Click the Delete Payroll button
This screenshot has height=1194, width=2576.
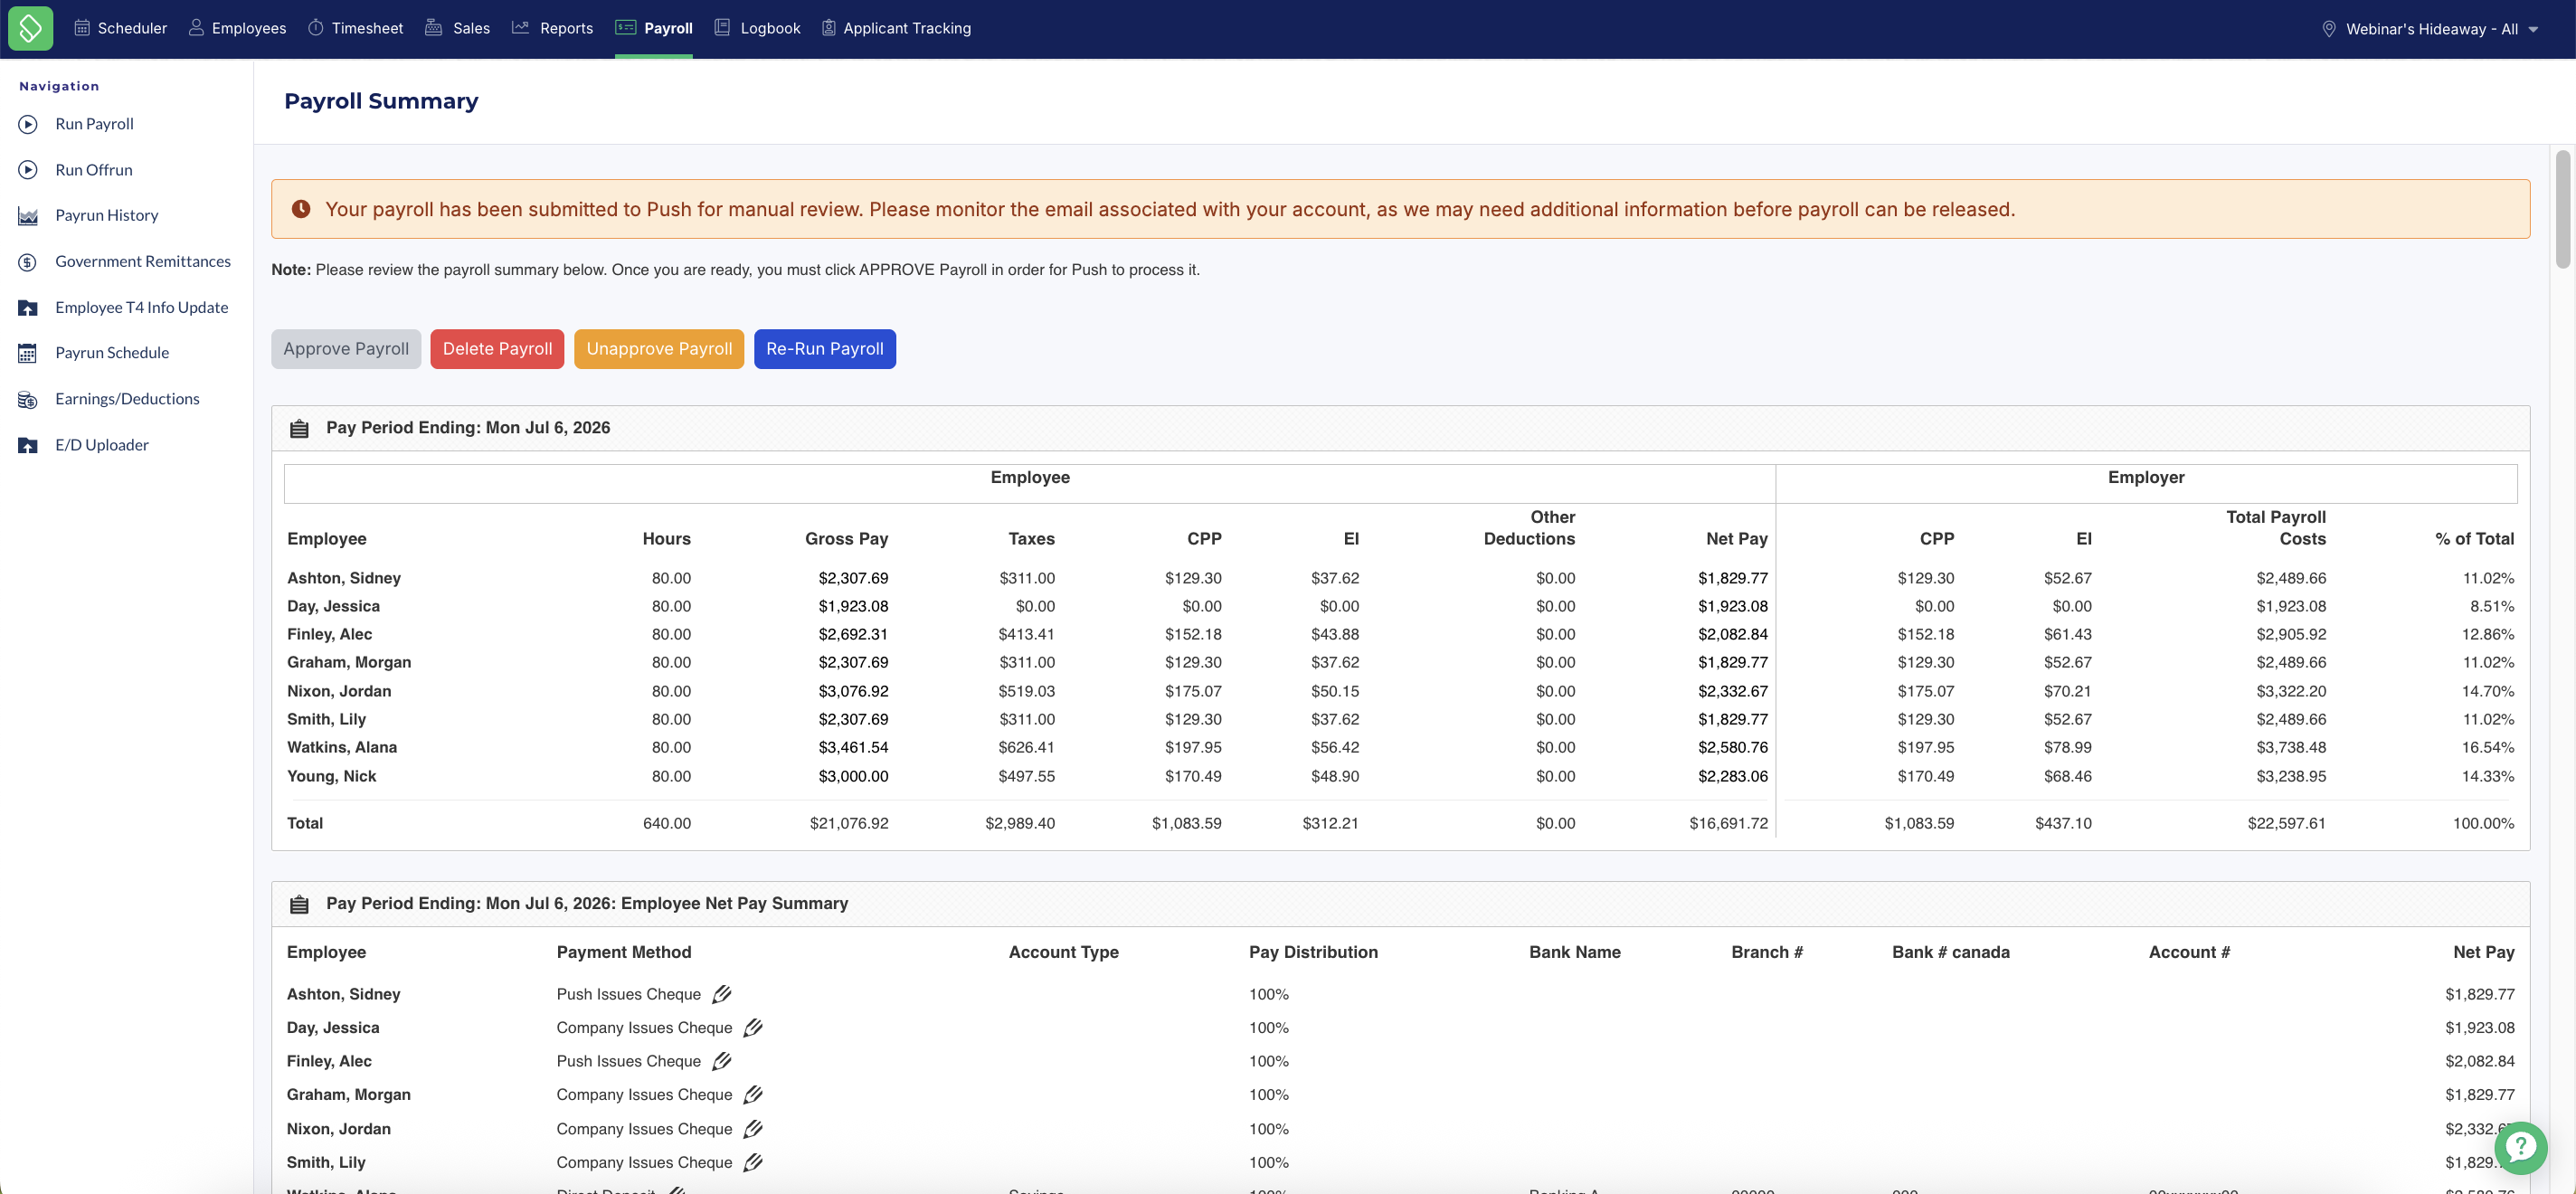pyautogui.click(x=497, y=349)
